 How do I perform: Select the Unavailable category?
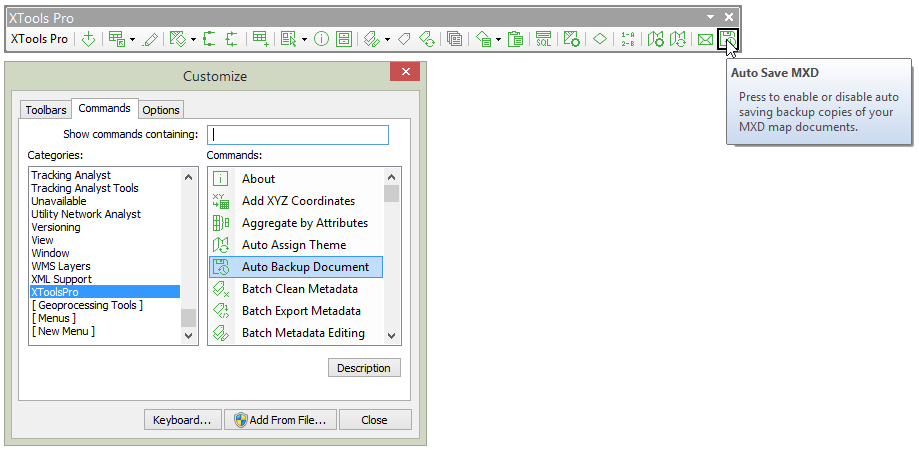tap(59, 201)
